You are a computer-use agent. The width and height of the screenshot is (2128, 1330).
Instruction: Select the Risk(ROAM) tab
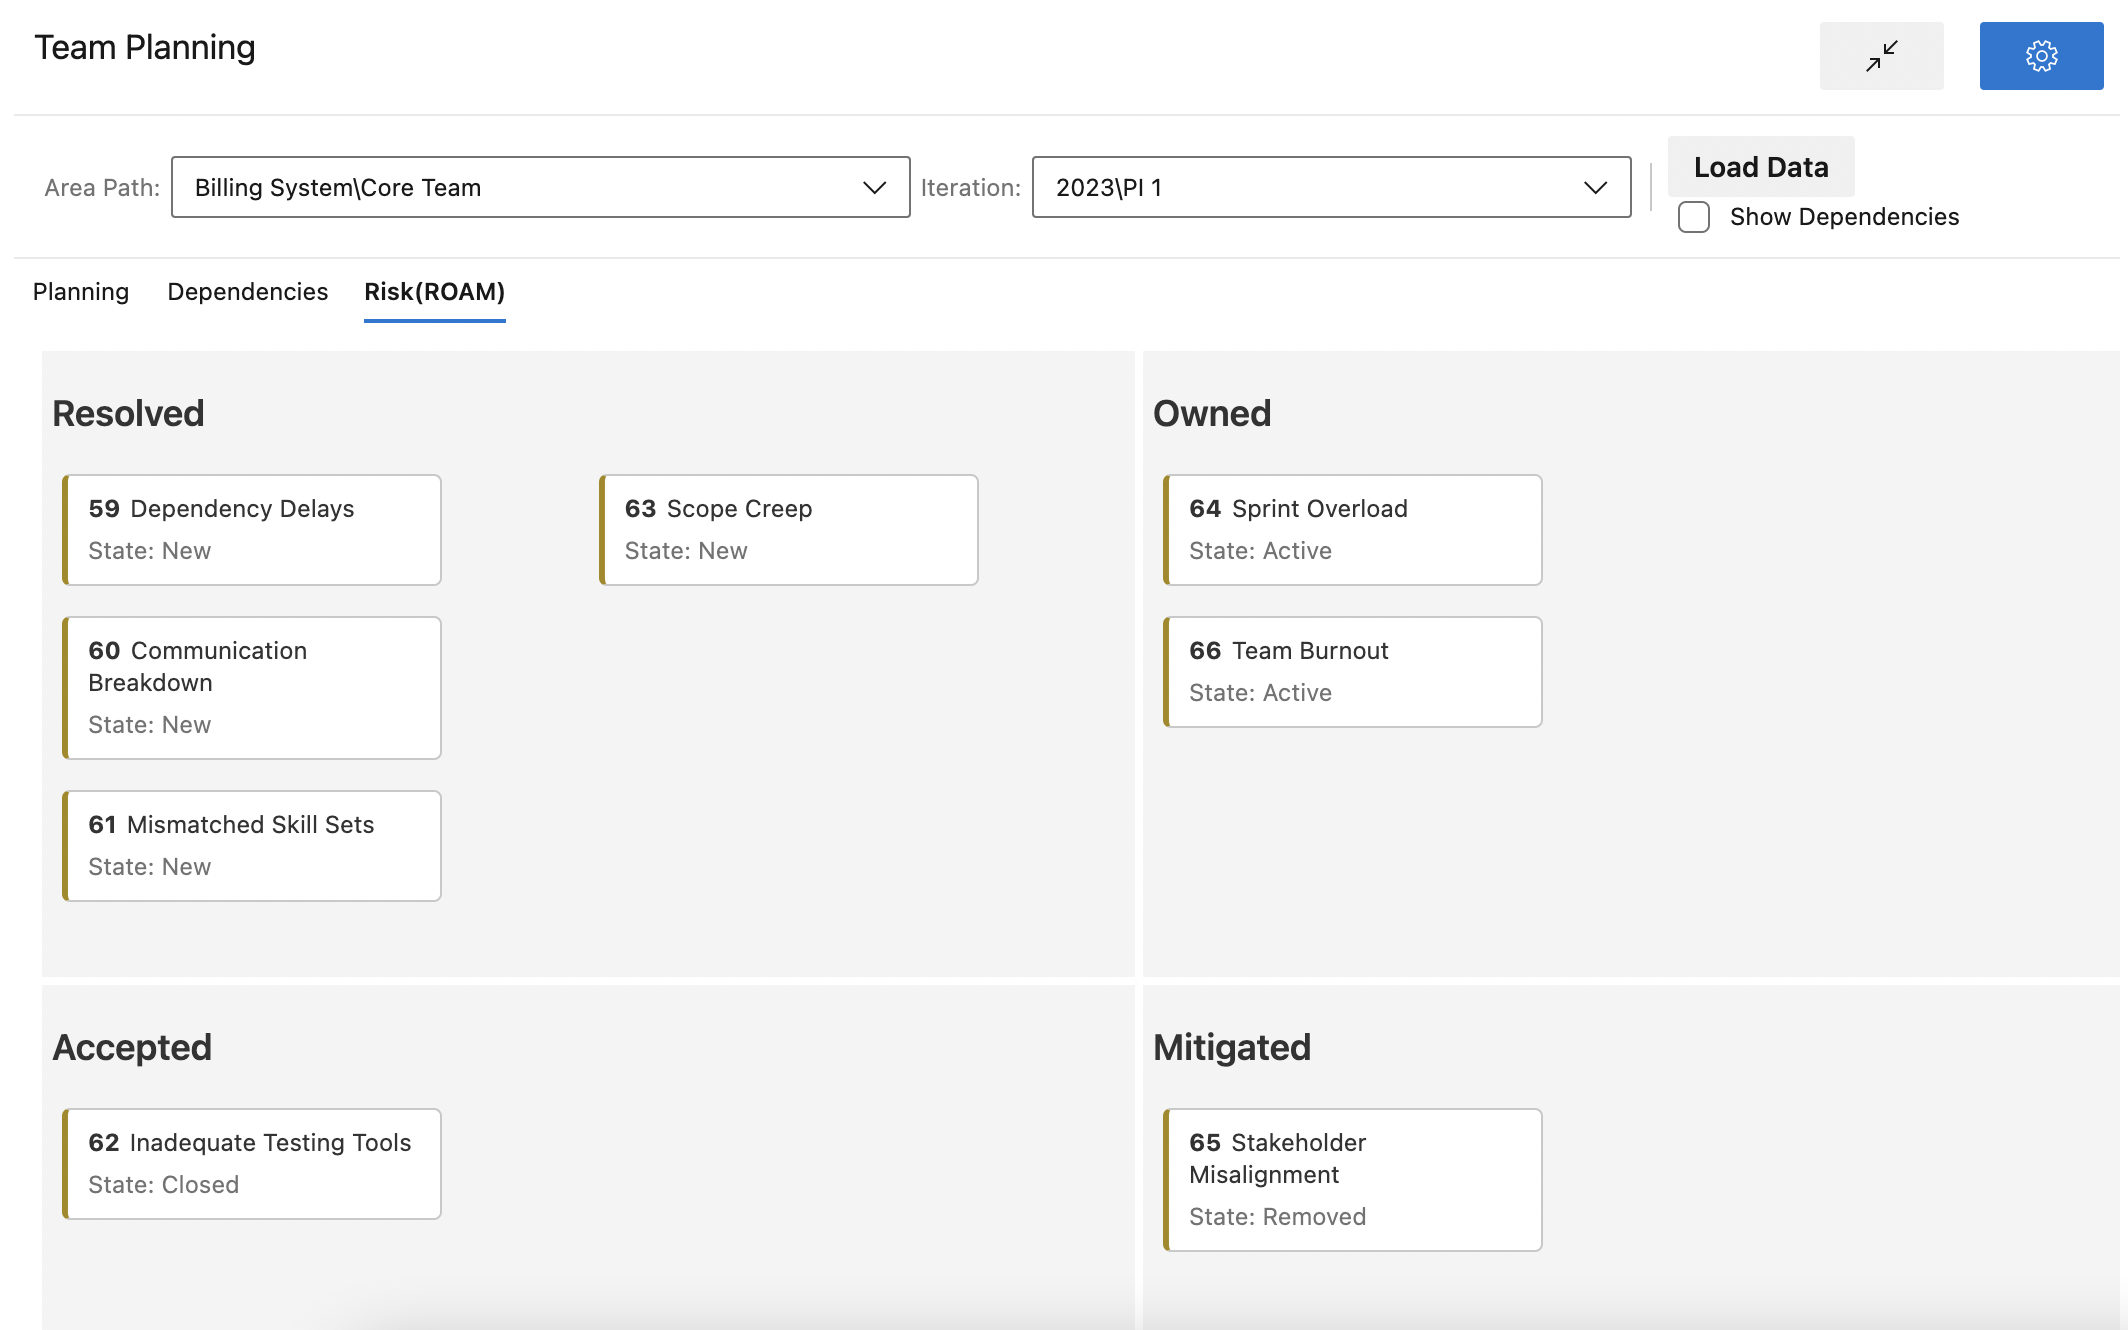tap(434, 292)
